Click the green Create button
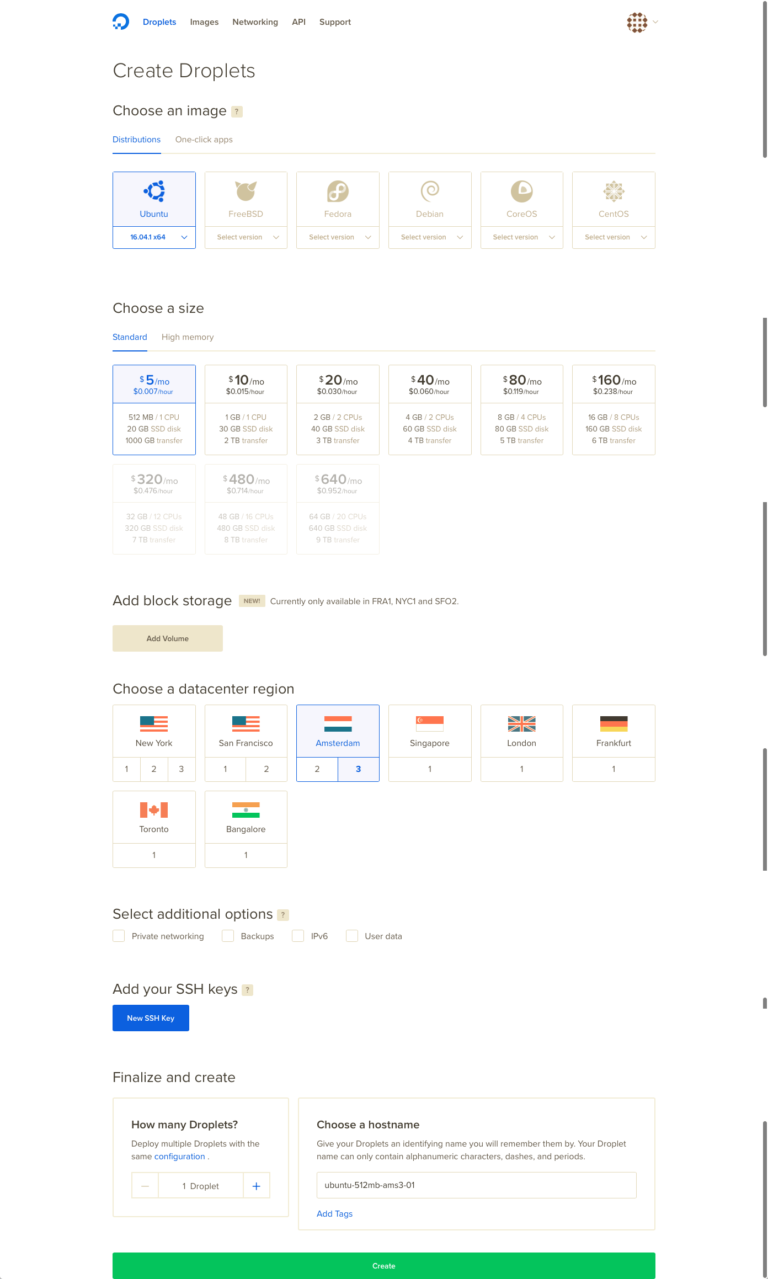The image size is (768, 1279). (x=383, y=1265)
